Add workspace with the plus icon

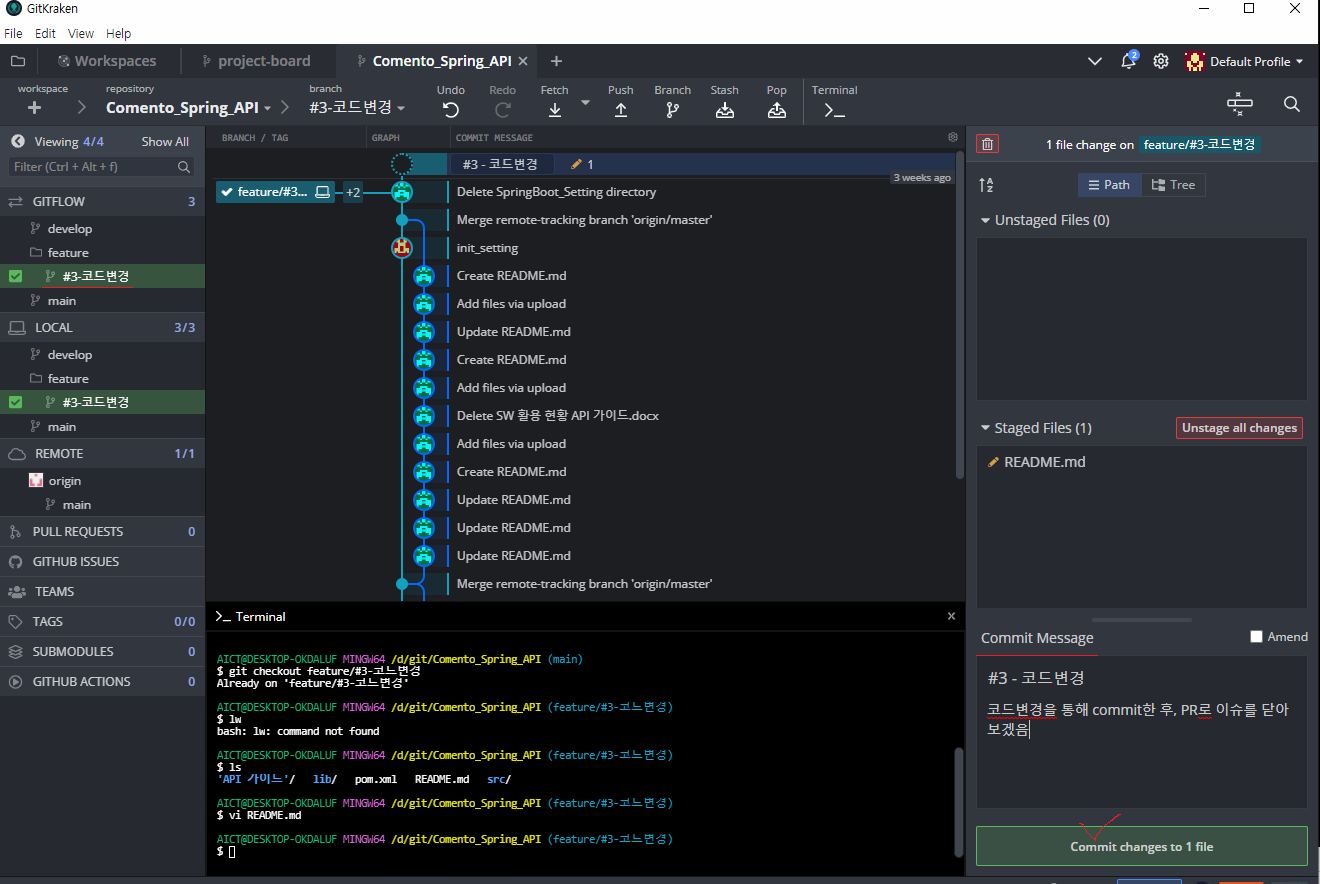(x=35, y=108)
